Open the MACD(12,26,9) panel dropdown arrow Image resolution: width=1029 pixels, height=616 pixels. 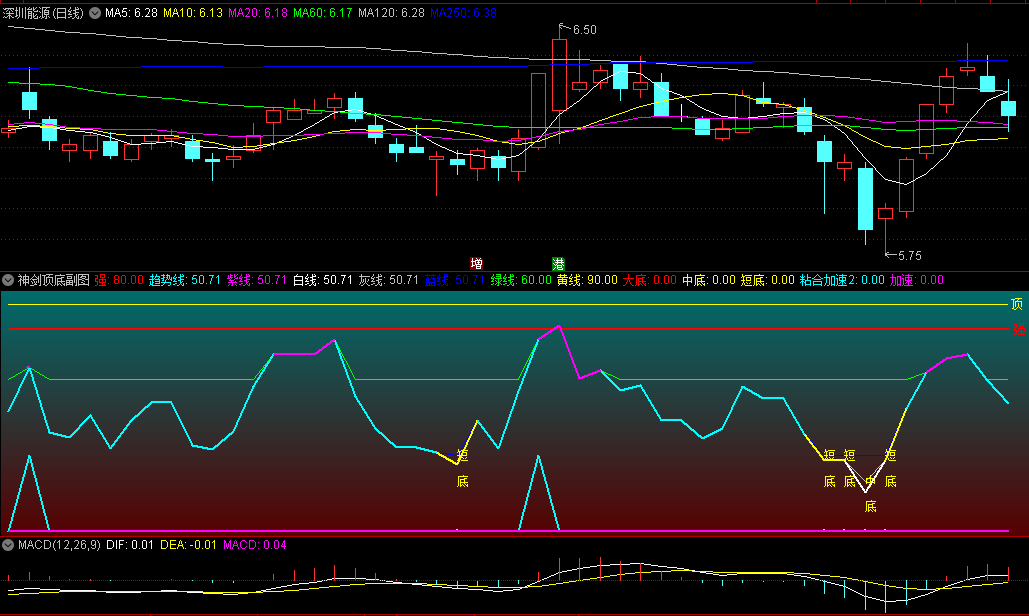click(8, 546)
